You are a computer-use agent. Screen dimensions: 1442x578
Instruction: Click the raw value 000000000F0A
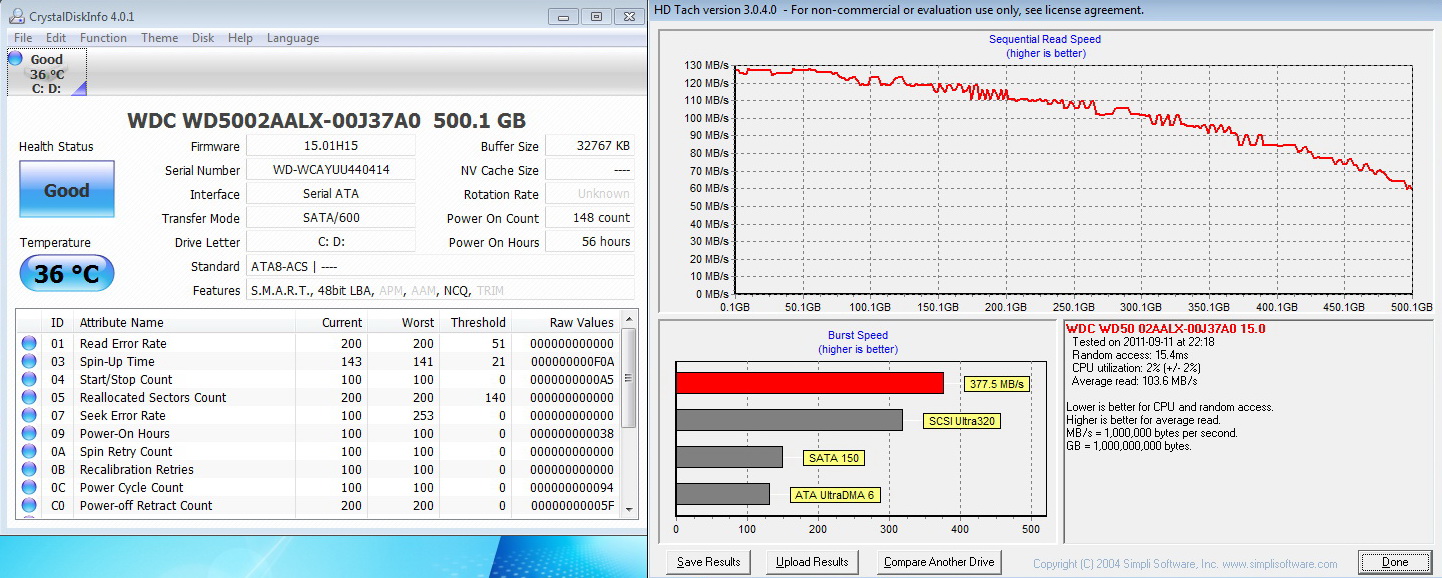(572, 361)
